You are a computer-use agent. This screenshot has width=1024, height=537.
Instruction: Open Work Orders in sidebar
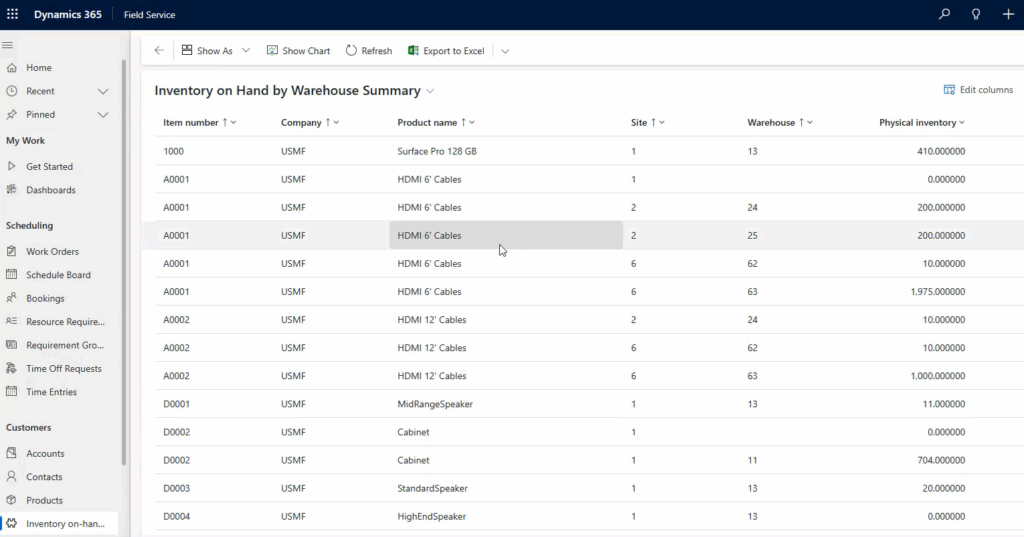tap(52, 252)
